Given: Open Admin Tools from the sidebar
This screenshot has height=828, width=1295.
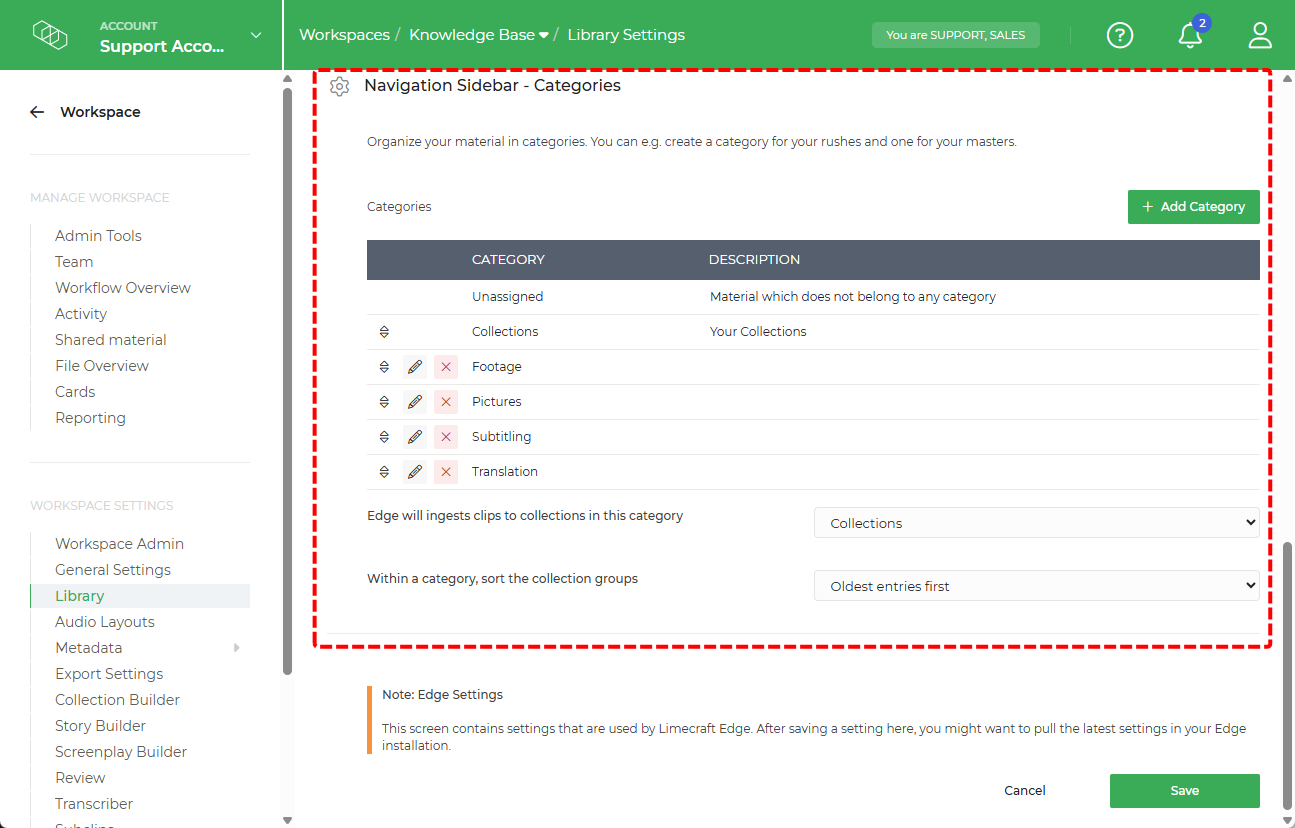Looking at the screenshot, I should [x=98, y=235].
